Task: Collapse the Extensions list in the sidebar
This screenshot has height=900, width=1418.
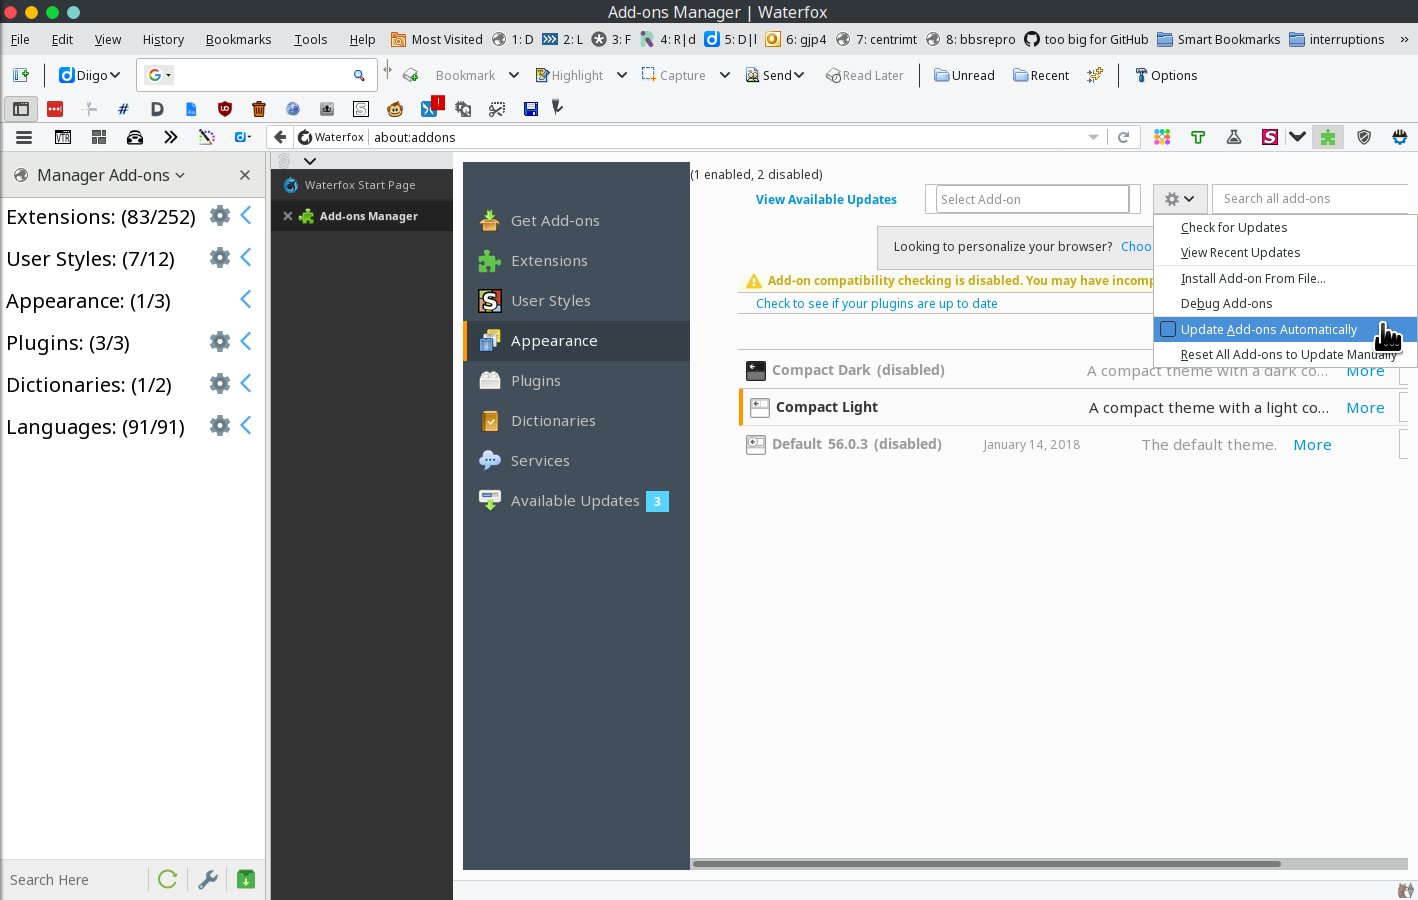Action: click(246, 214)
